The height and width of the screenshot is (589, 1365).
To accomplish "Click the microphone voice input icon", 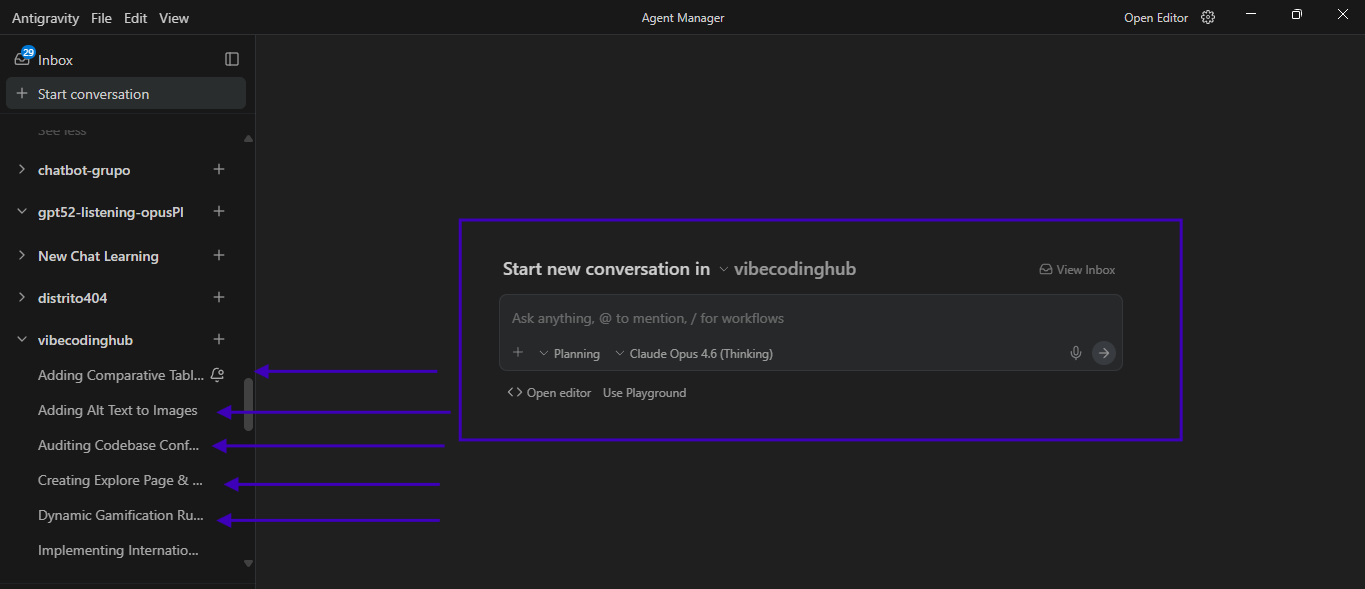I will point(1076,353).
